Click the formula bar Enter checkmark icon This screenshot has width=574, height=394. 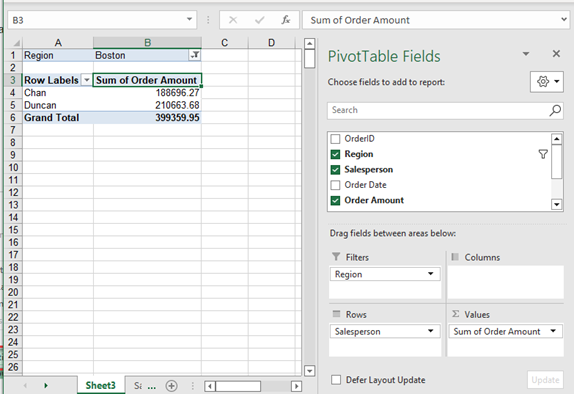click(x=260, y=20)
